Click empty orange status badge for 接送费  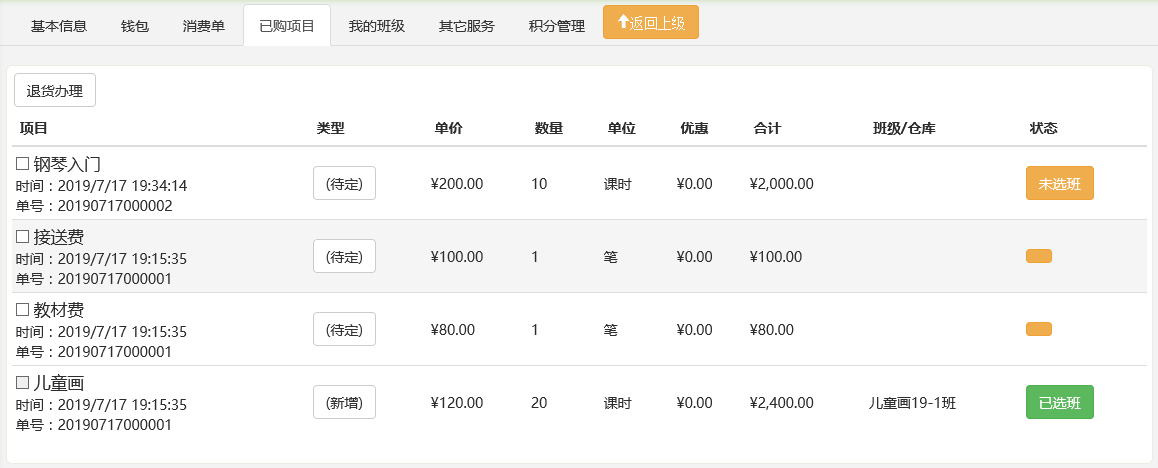(x=1039, y=256)
